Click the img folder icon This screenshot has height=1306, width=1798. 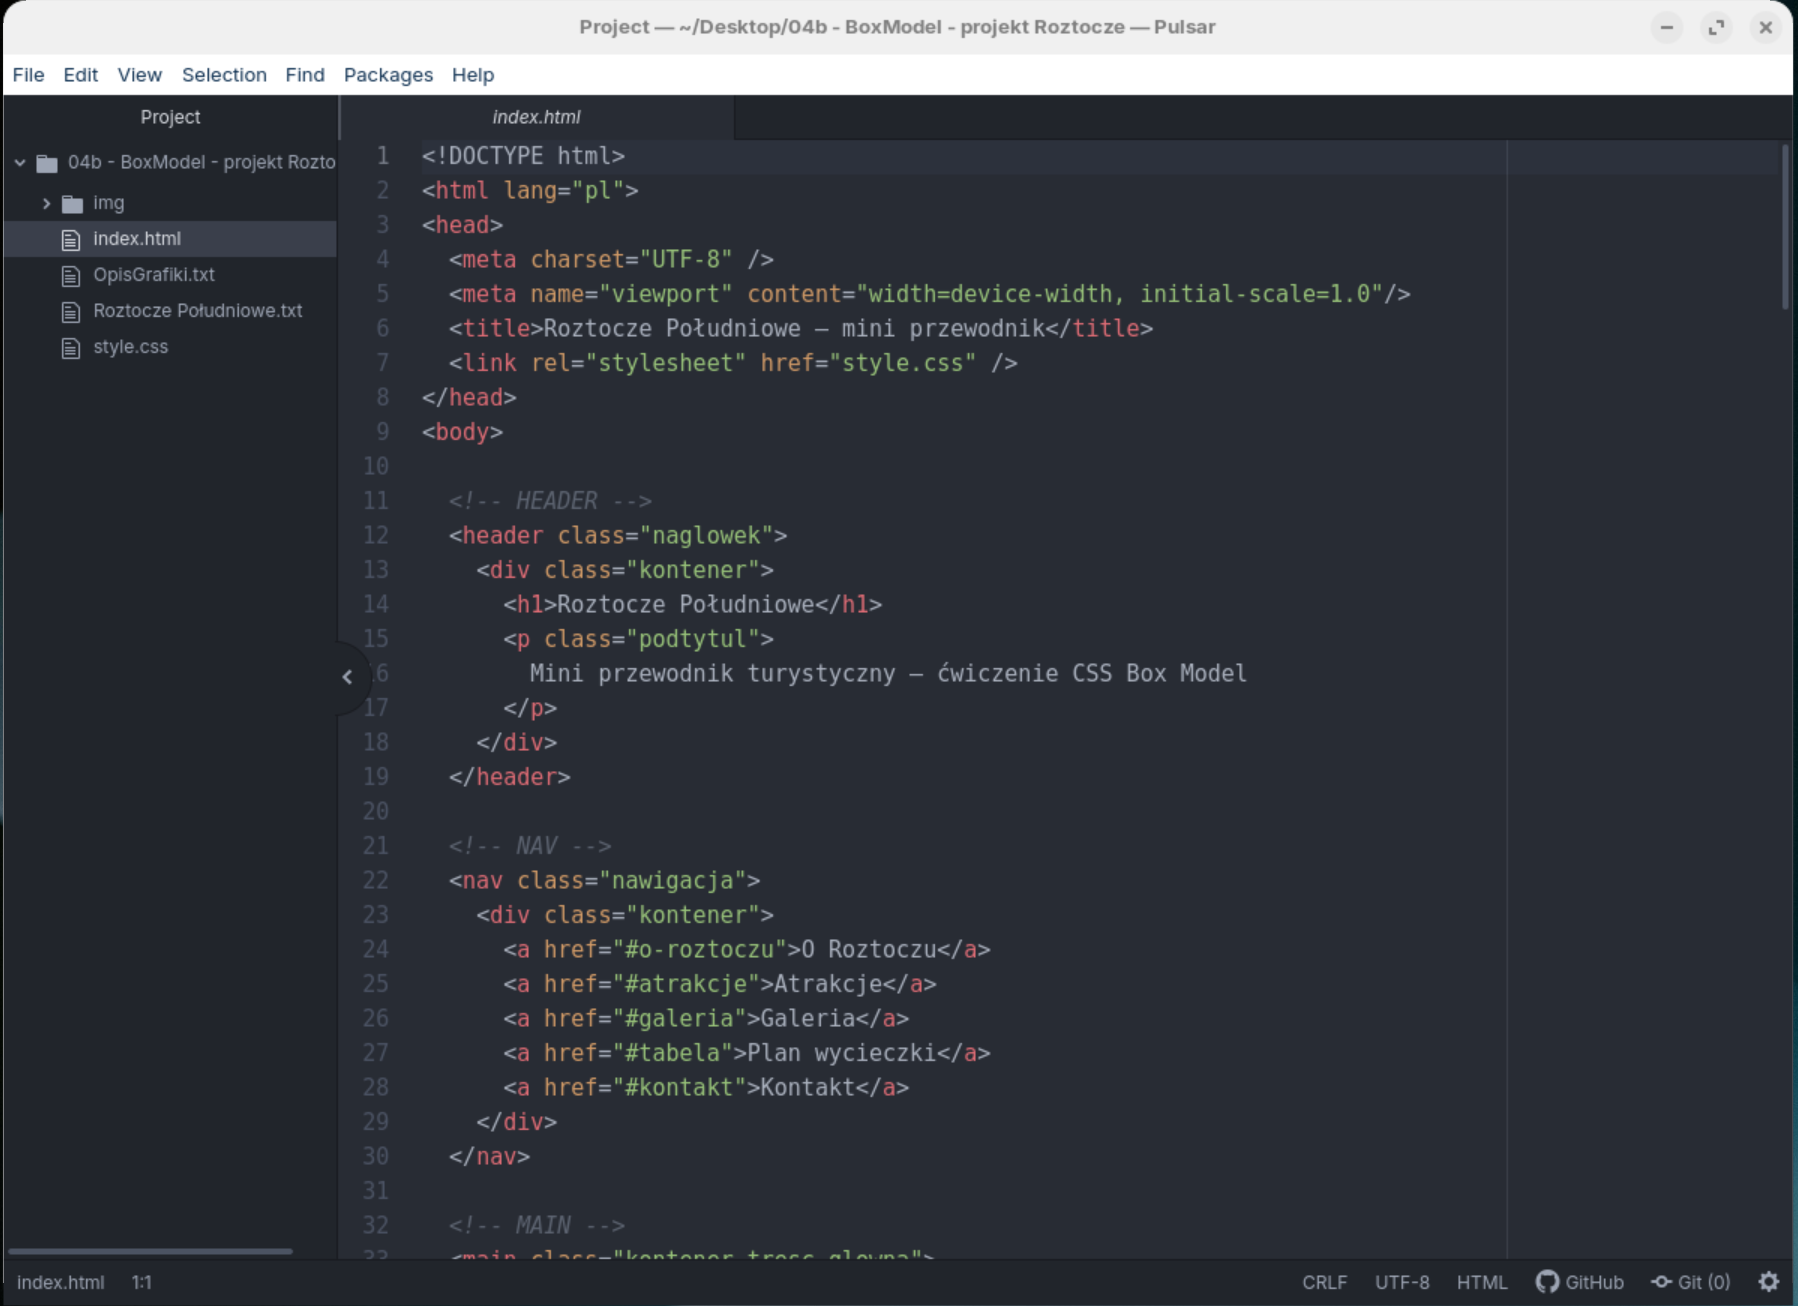pos(72,204)
